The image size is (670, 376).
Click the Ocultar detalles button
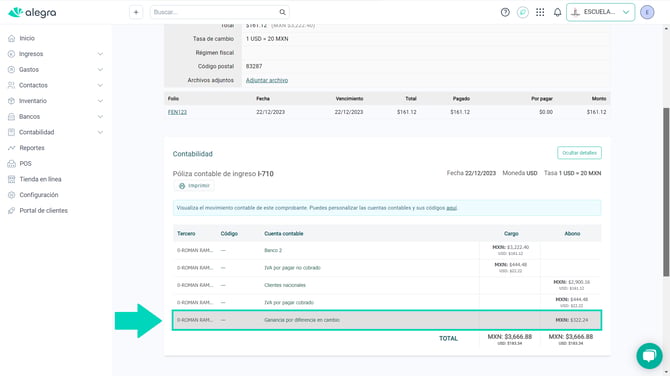(579, 153)
